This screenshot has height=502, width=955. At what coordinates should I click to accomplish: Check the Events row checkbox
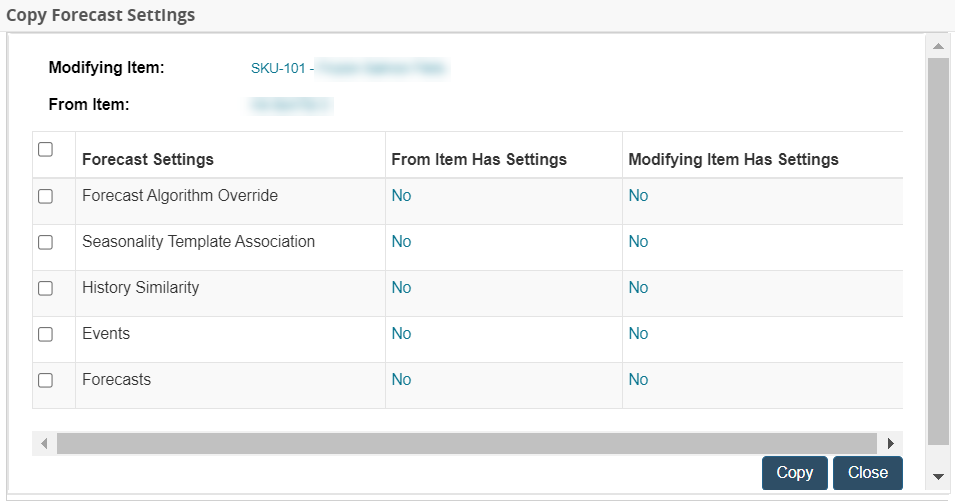(45, 335)
